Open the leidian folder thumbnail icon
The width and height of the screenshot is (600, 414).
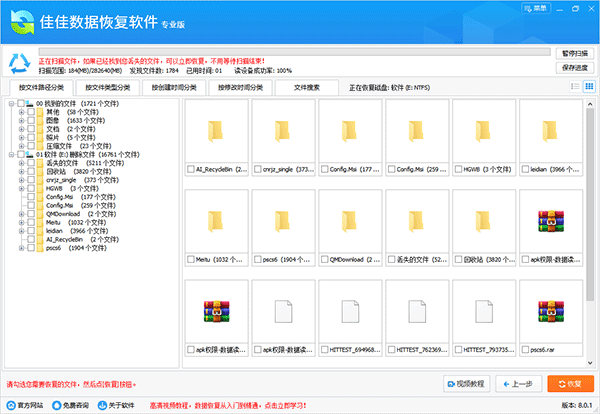(550, 131)
